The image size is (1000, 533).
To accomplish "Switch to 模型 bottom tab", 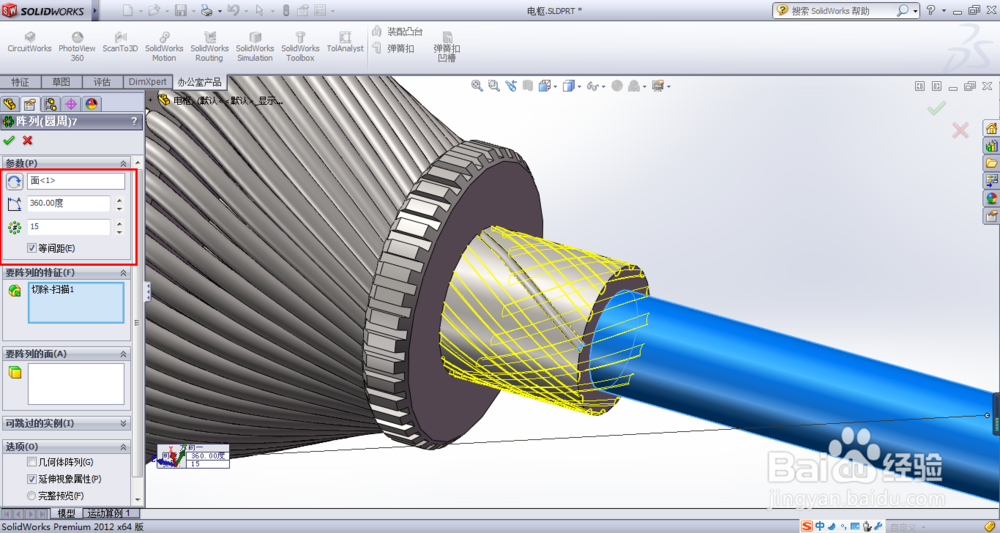I will click(66, 513).
